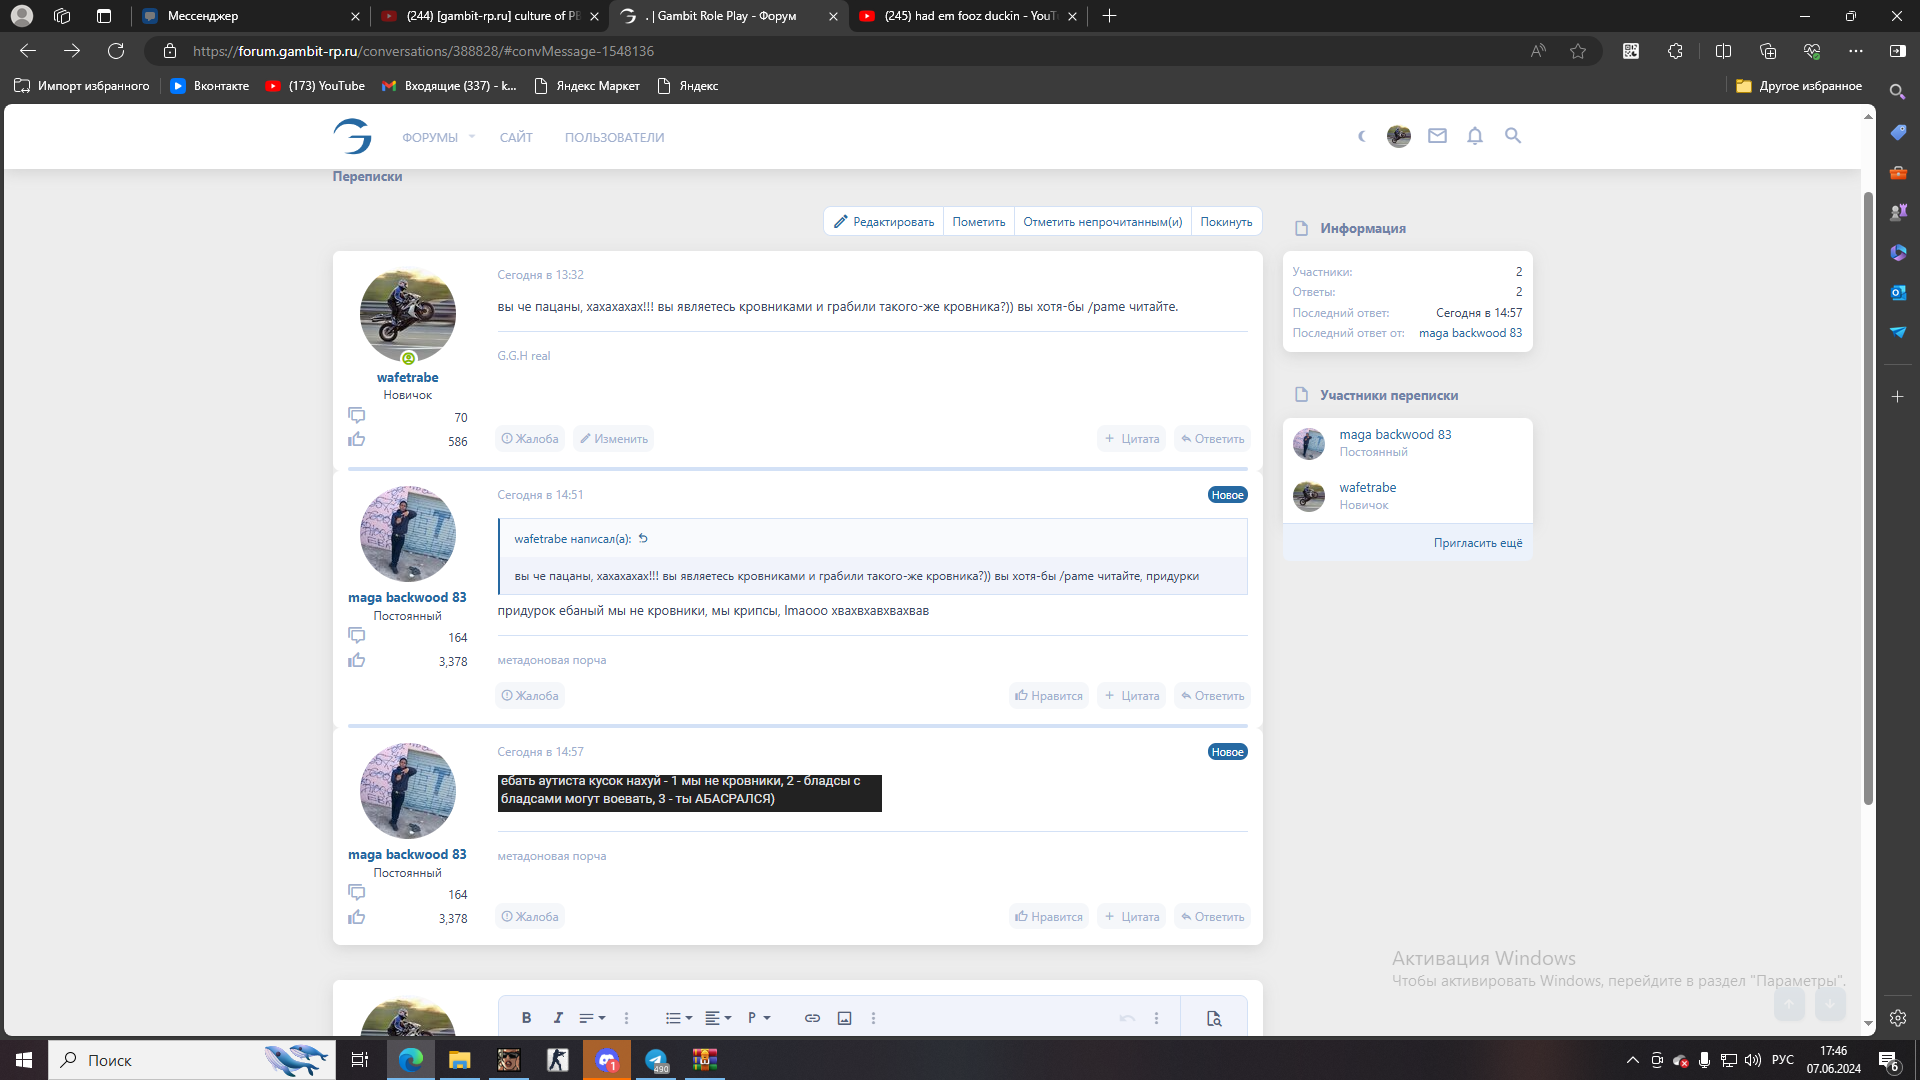Click the Покинуть conversation button
Viewport: 1920px width, 1080px height.
point(1226,222)
